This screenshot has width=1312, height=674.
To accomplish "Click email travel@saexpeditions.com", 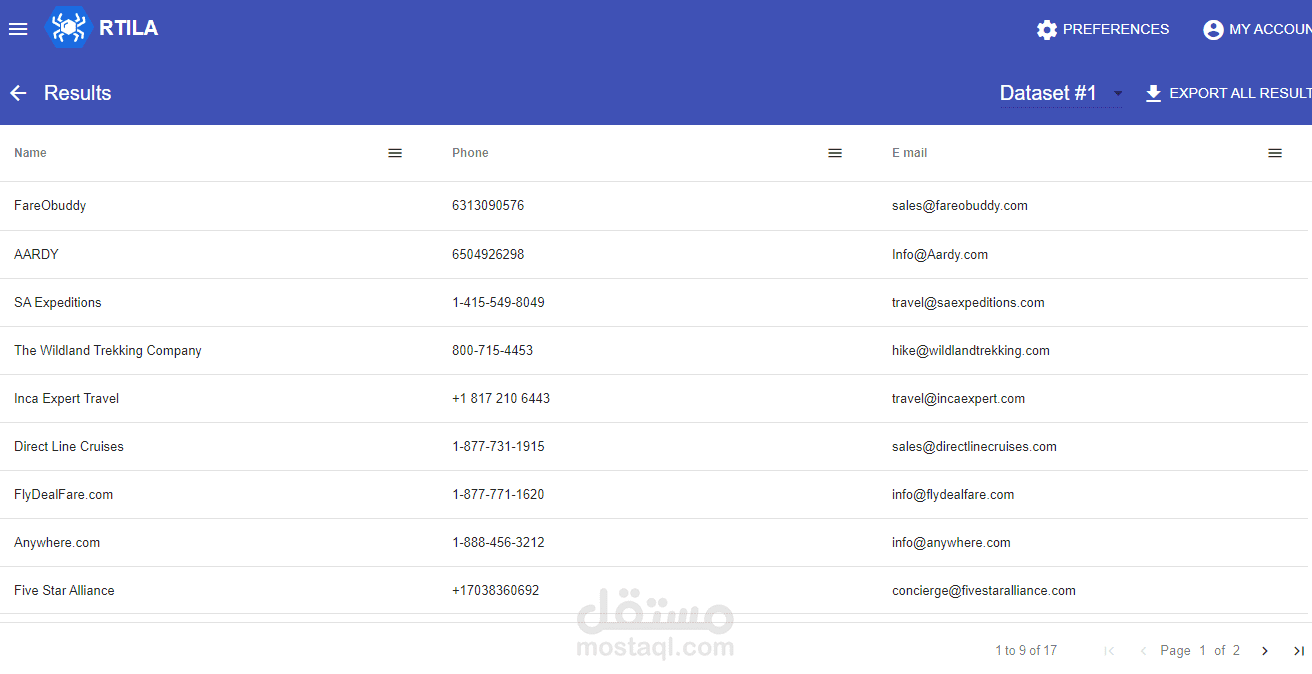I will (x=968, y=302).
